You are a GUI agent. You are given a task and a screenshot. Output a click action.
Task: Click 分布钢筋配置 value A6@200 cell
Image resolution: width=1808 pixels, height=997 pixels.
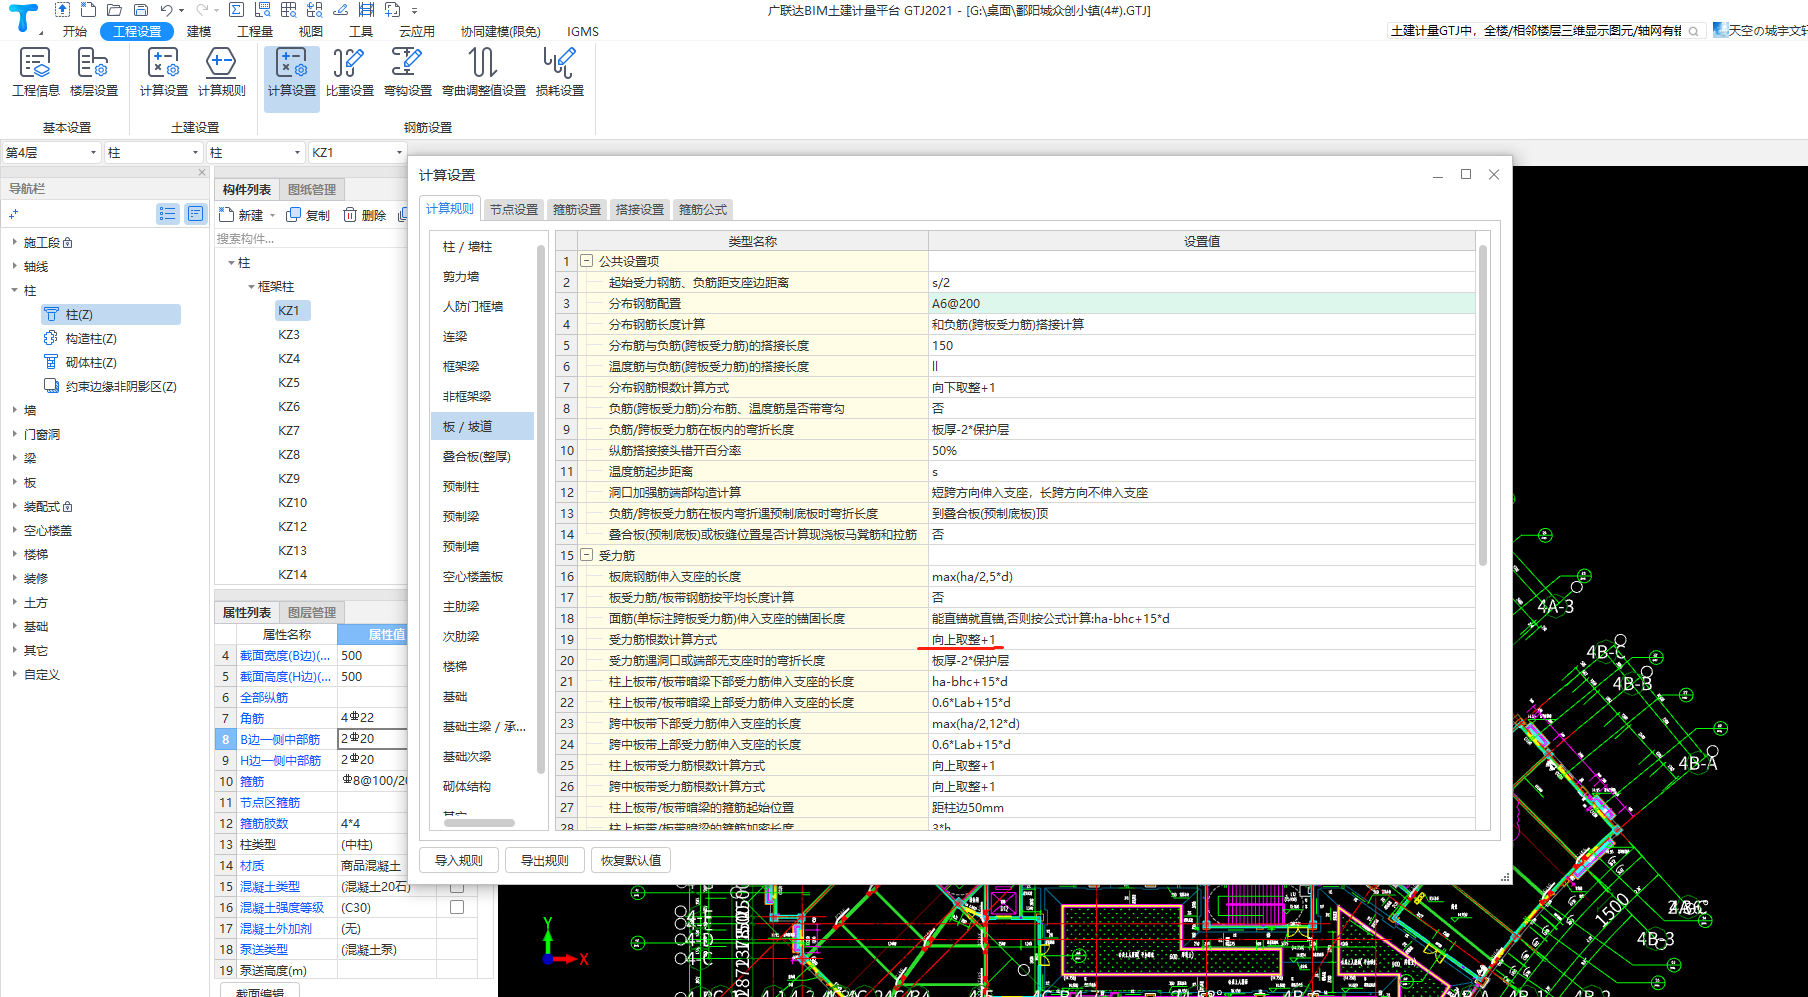click(1201, 304)
